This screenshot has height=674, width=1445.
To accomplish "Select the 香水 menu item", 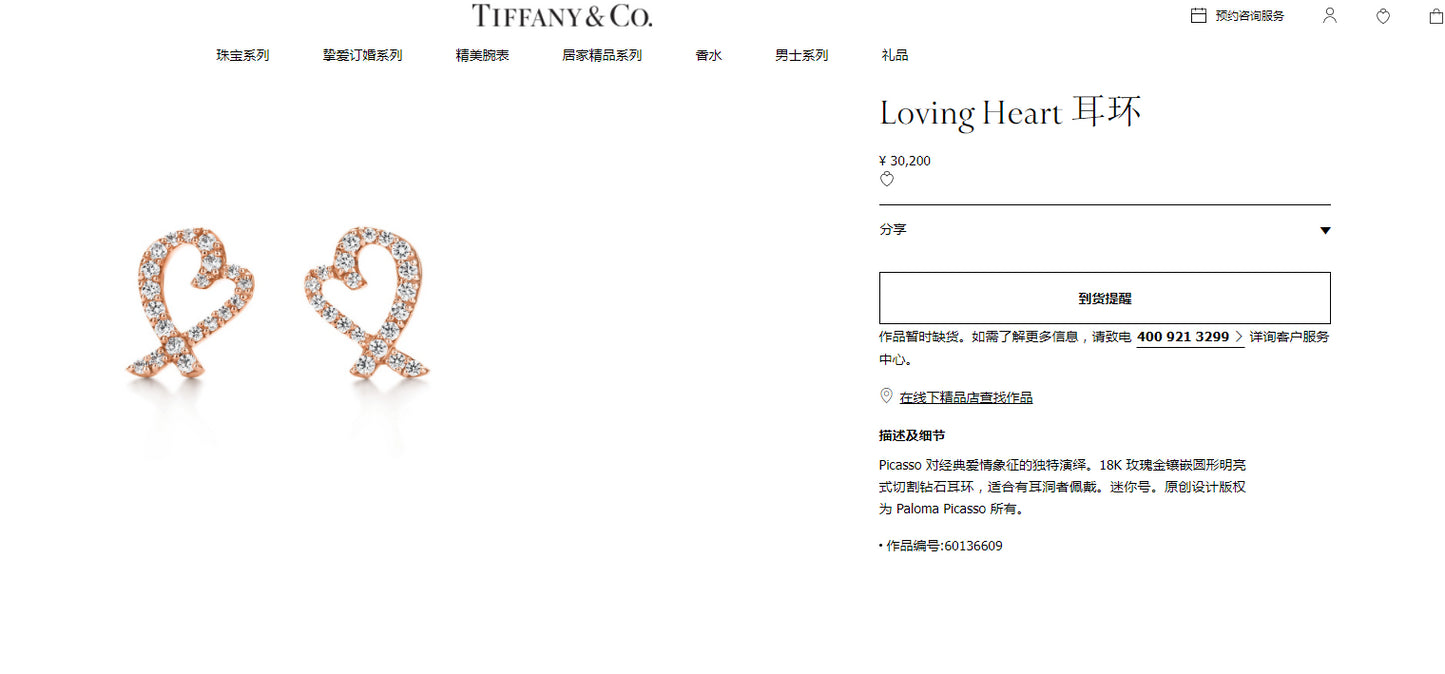I will (708, 55).
